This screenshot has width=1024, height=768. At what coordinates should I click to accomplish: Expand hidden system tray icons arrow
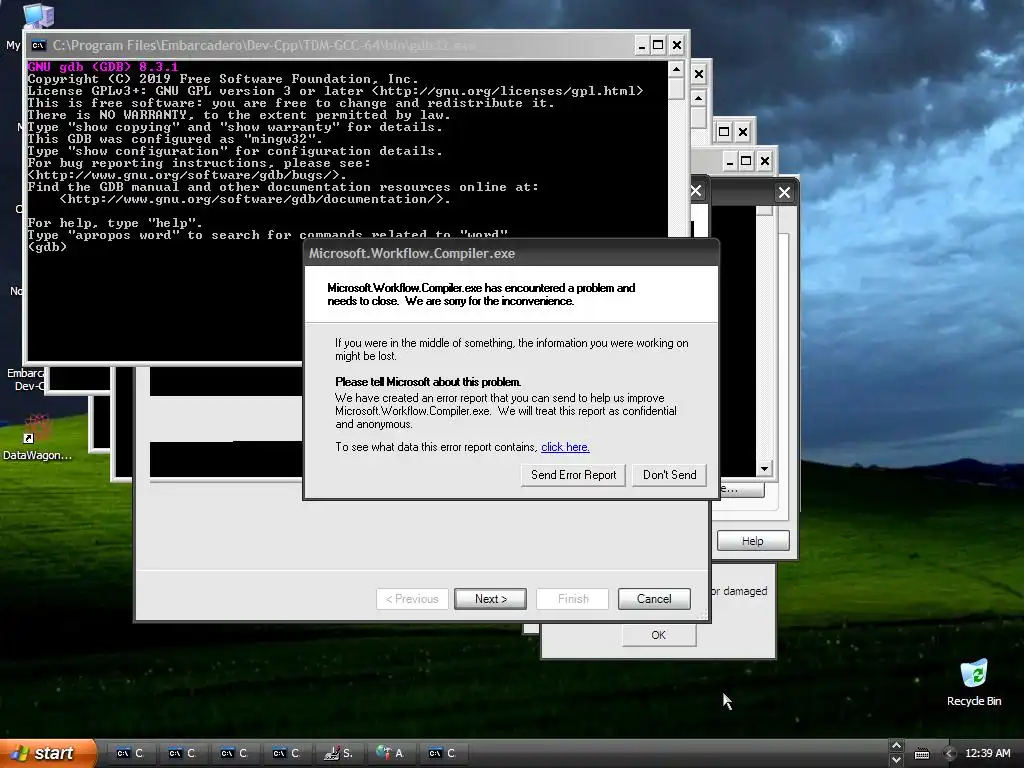coord(950,754)
